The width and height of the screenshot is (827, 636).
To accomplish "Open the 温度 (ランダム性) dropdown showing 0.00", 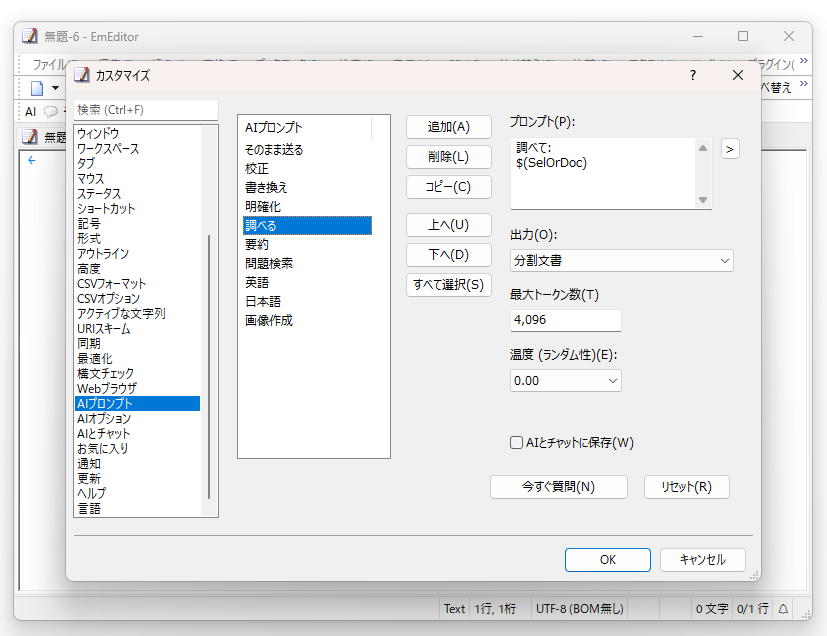I will pyautogui.click(x=565, y=380).
